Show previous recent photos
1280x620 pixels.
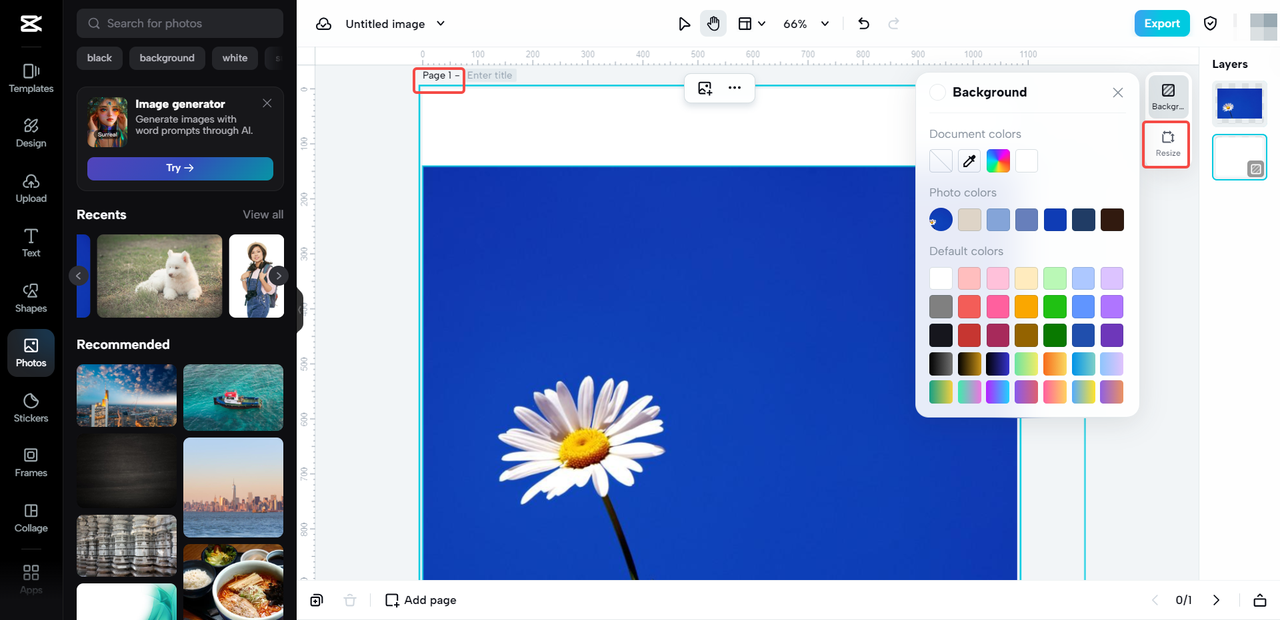tap(78, 276)
